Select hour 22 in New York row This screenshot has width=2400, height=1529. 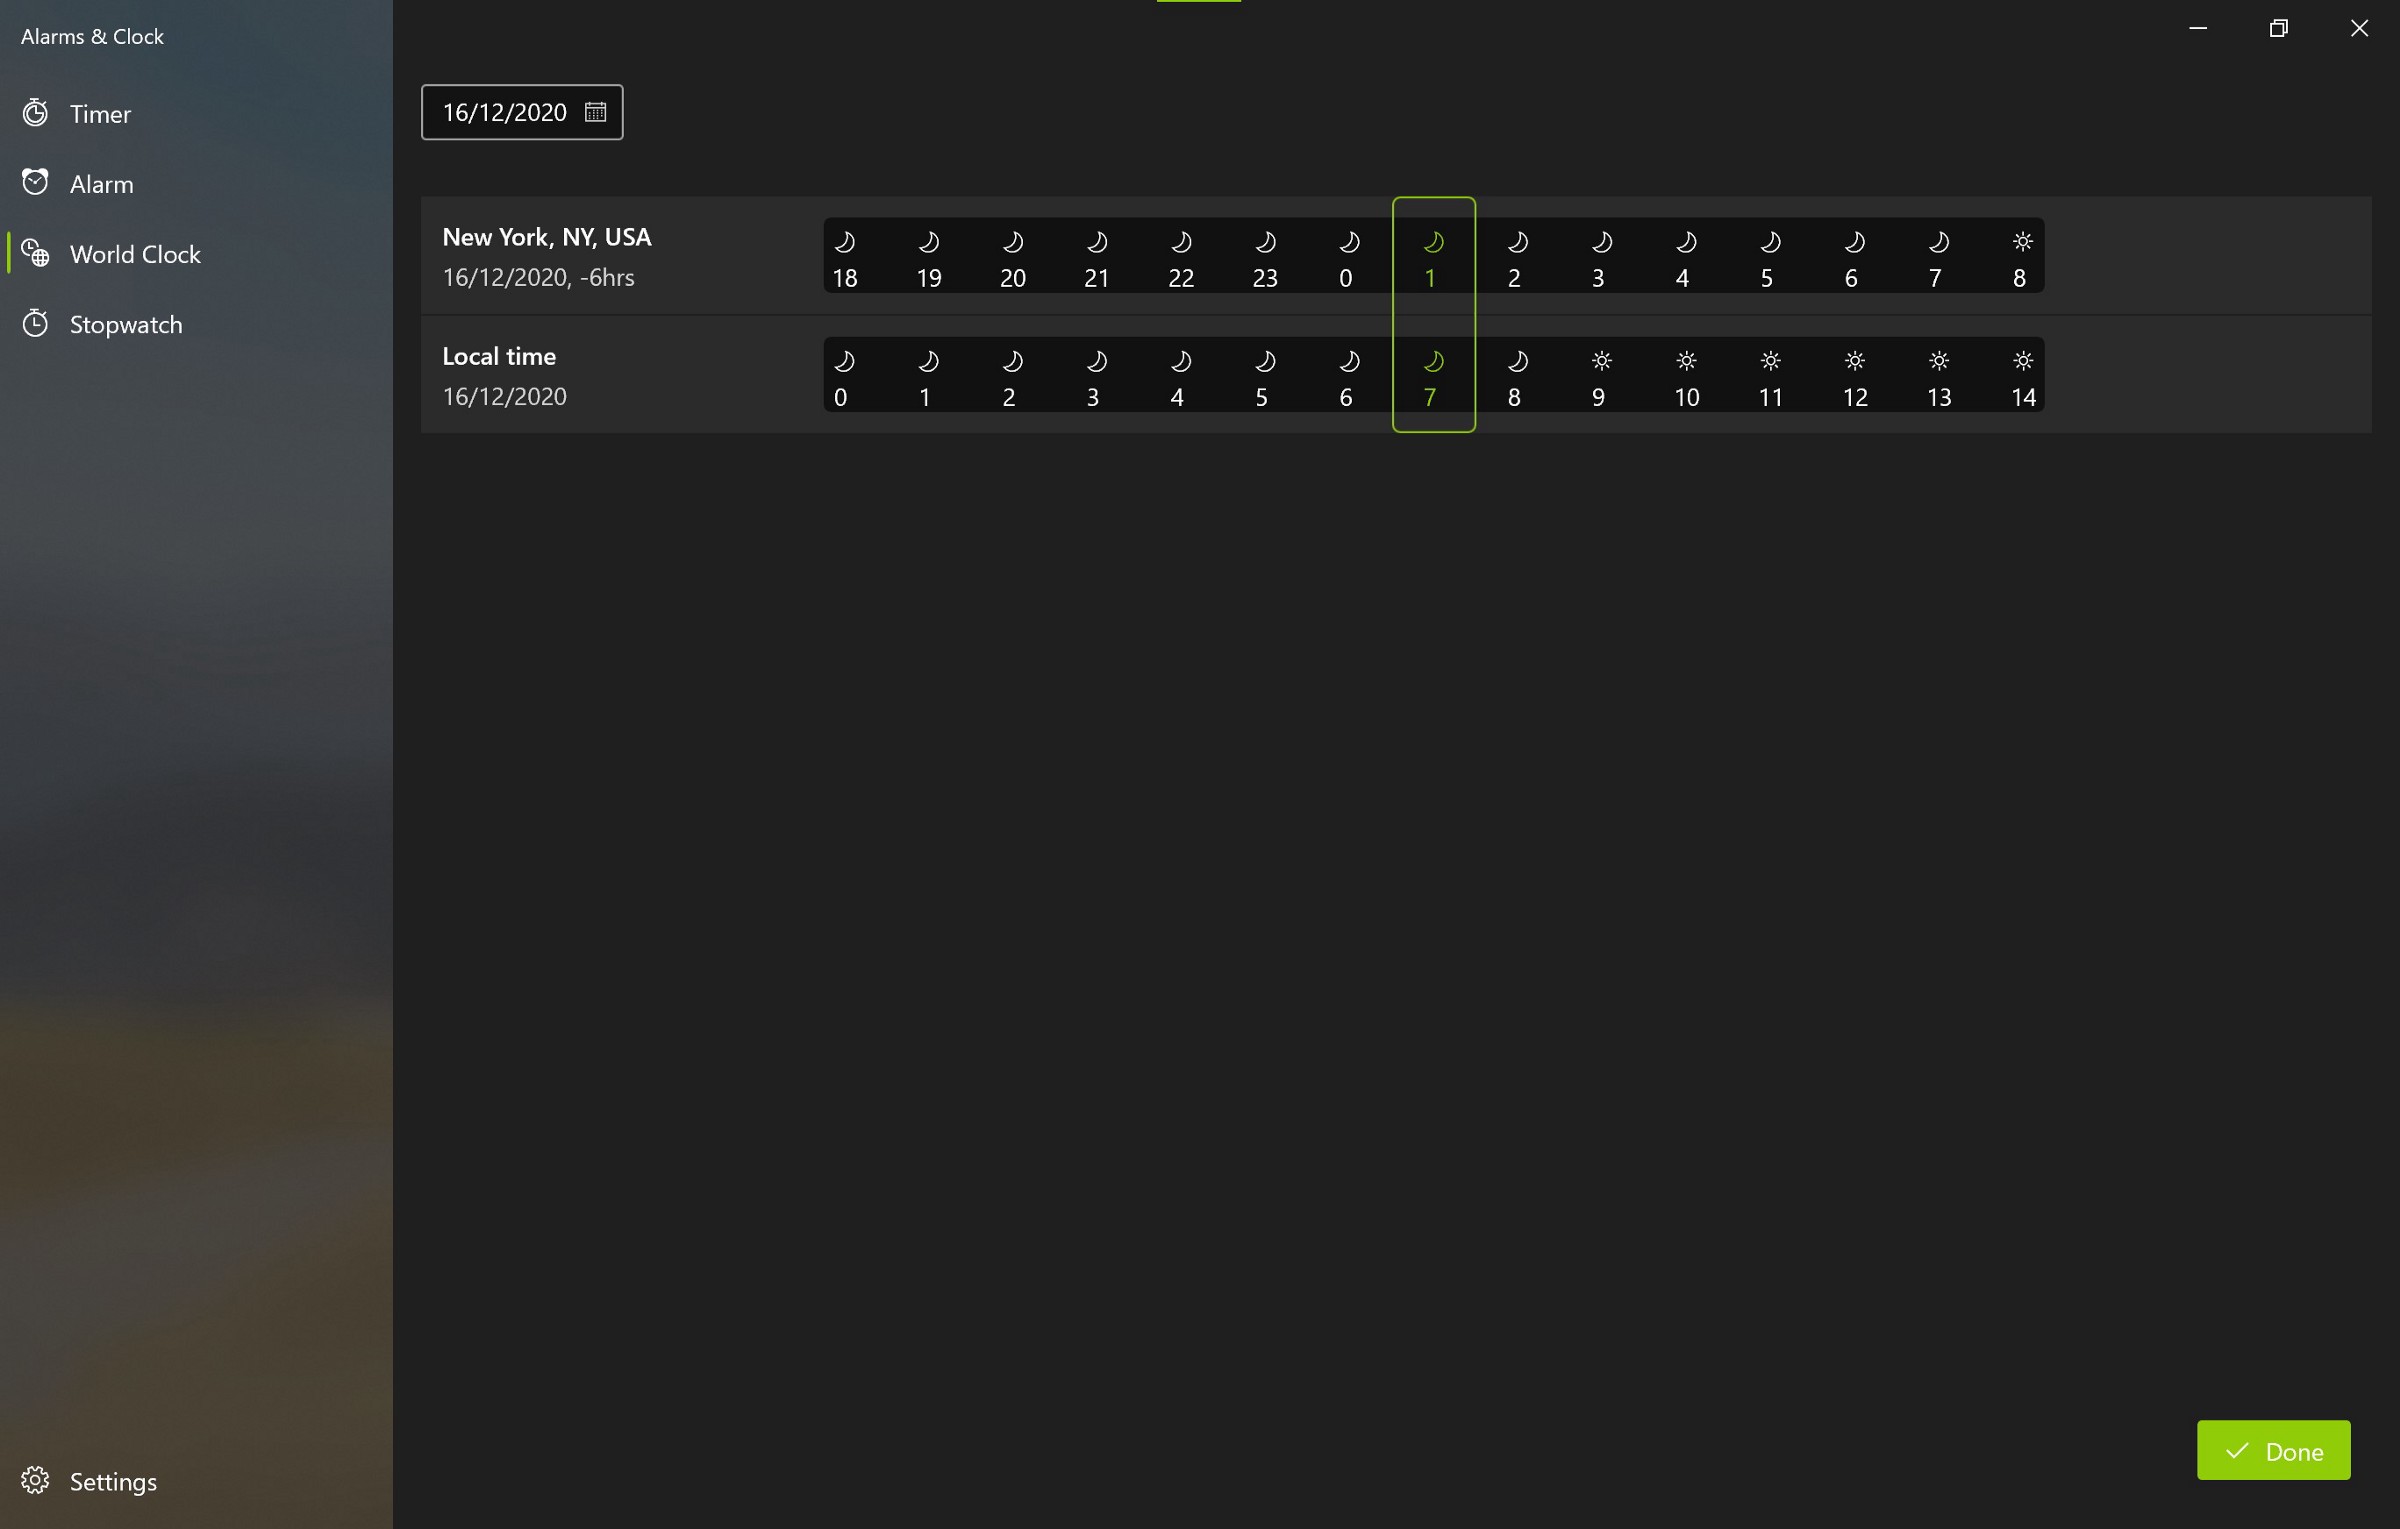click(1181, 278)
